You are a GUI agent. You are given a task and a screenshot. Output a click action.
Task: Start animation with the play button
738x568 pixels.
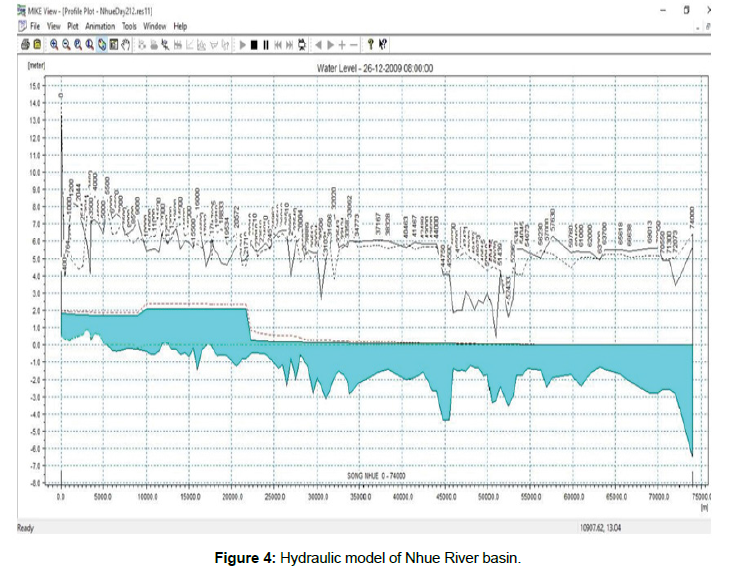(x=242, y=44)
